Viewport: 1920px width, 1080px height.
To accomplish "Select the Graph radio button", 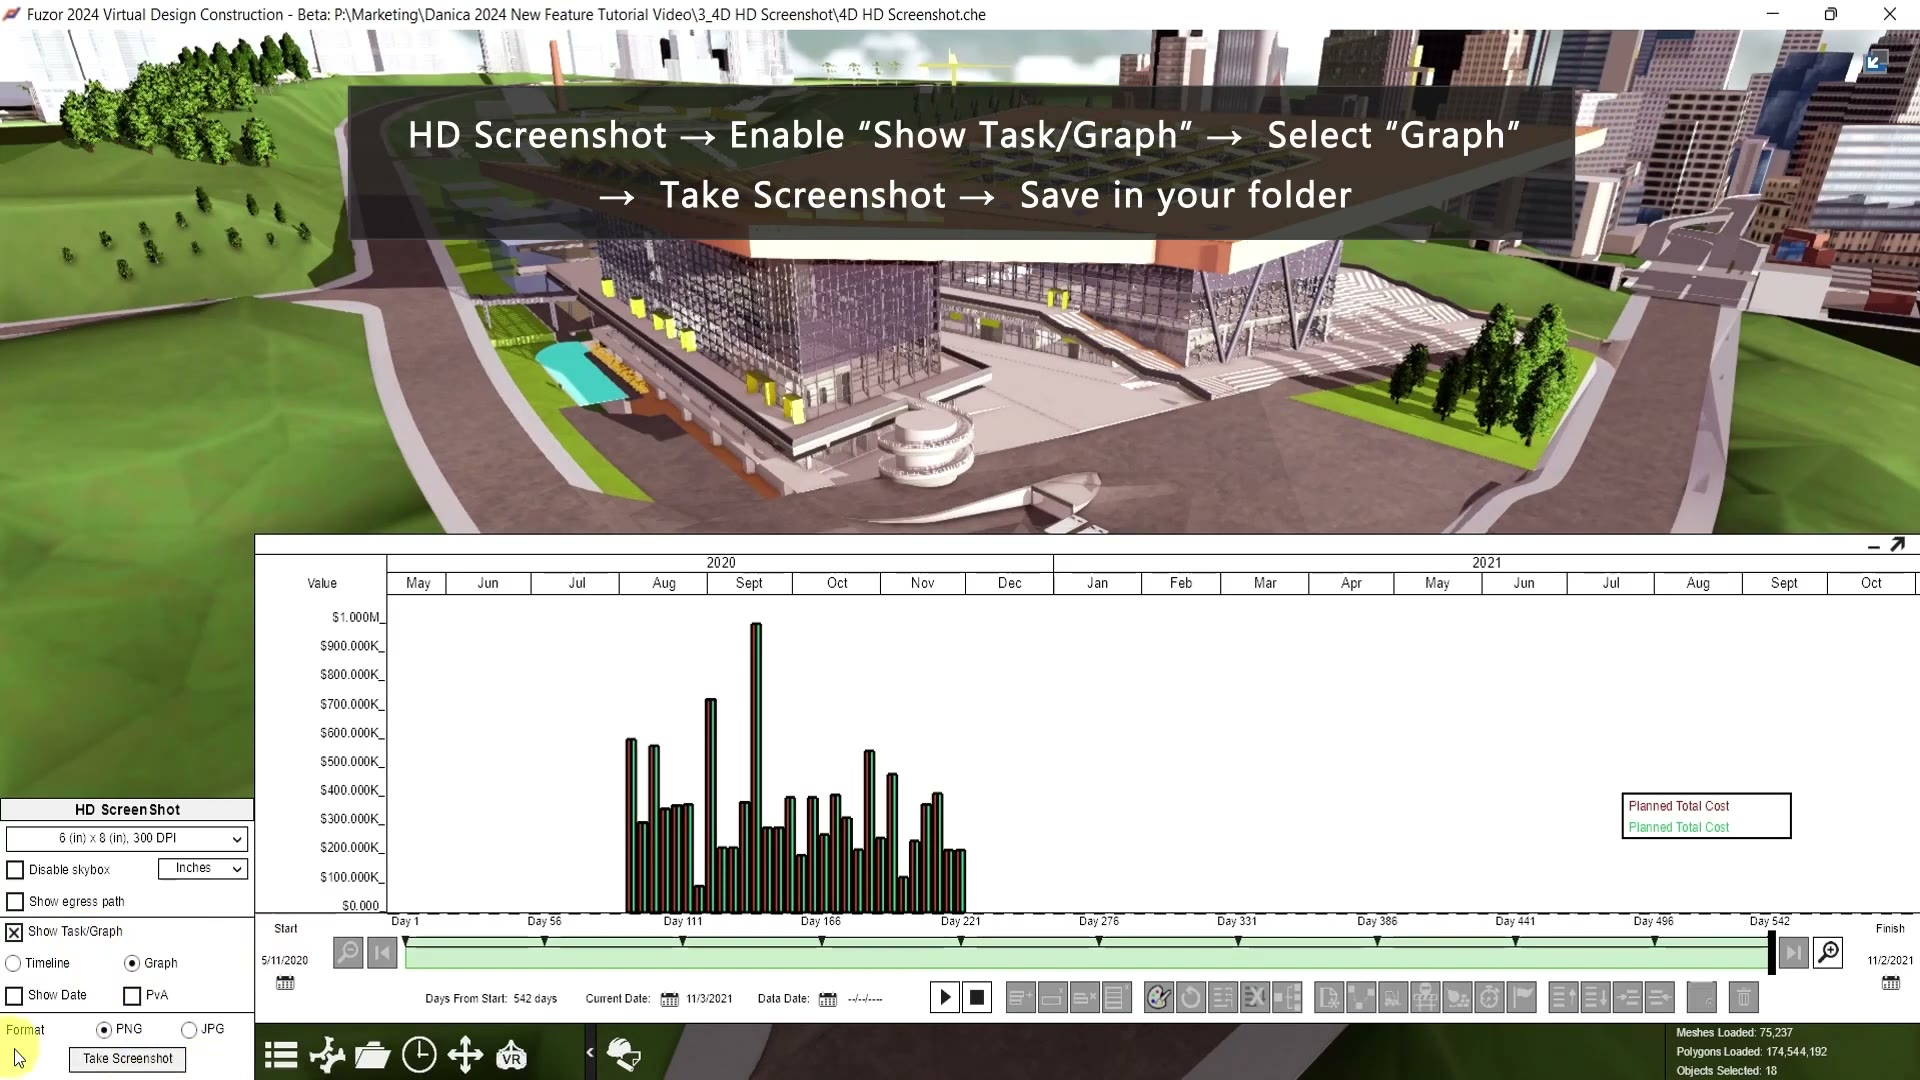I will (x=132, y=963).
